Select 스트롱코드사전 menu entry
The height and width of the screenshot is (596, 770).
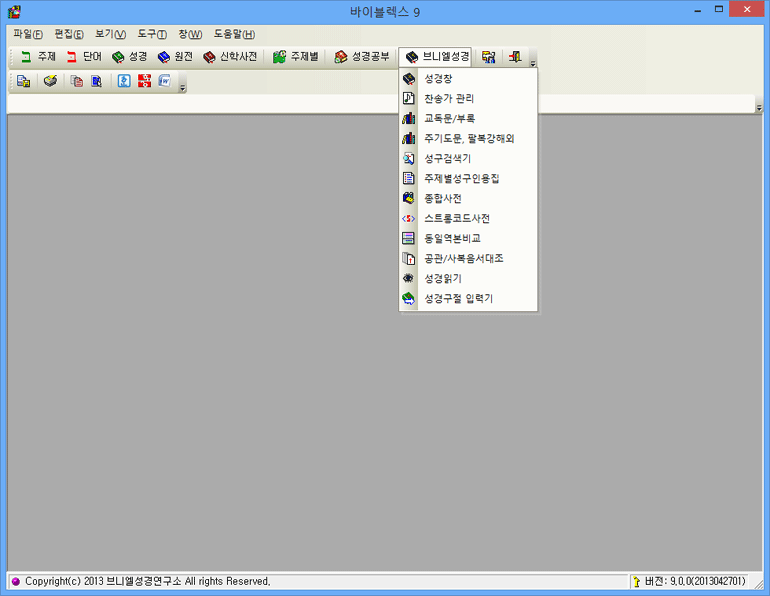tap(468, 218)
